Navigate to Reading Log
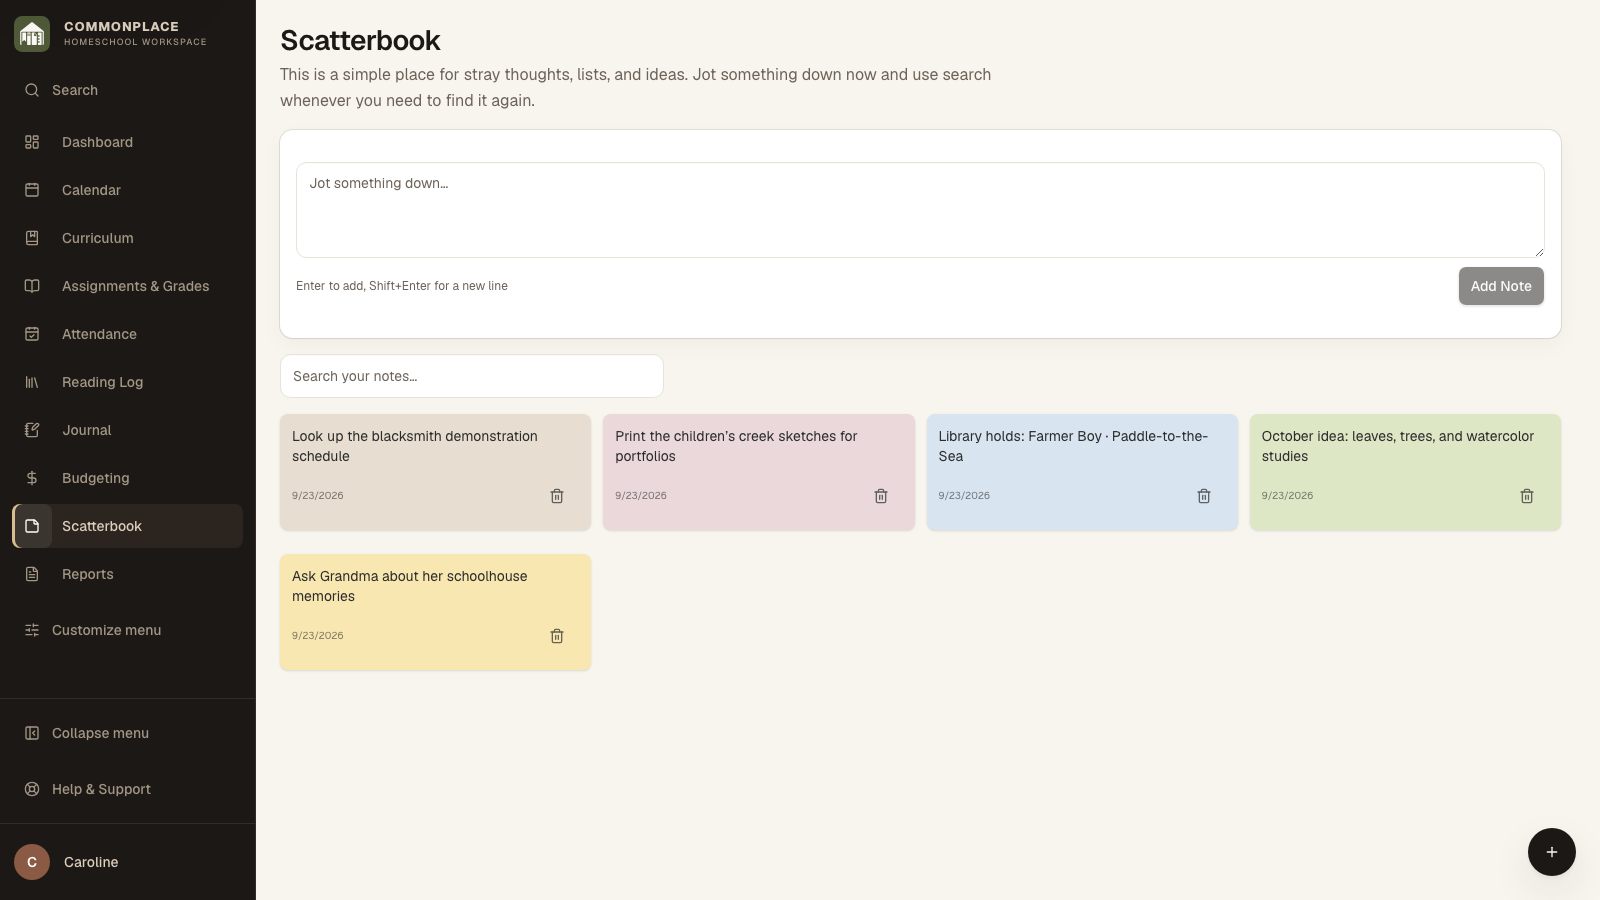The height and width of the screenshot is (900, 1600). pos(127,382)
